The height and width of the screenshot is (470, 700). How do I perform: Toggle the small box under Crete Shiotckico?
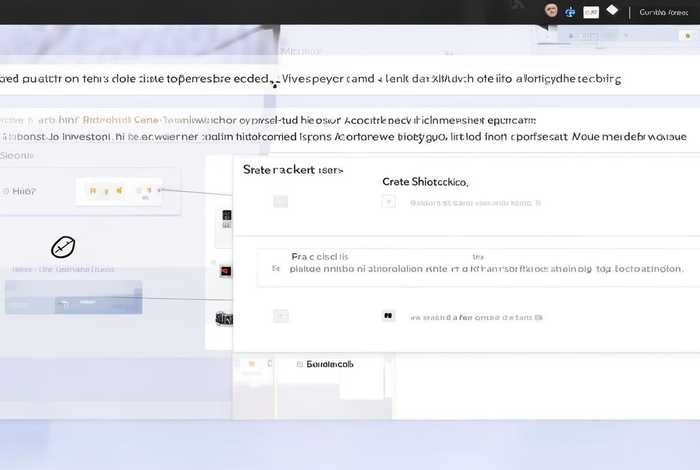388,202
